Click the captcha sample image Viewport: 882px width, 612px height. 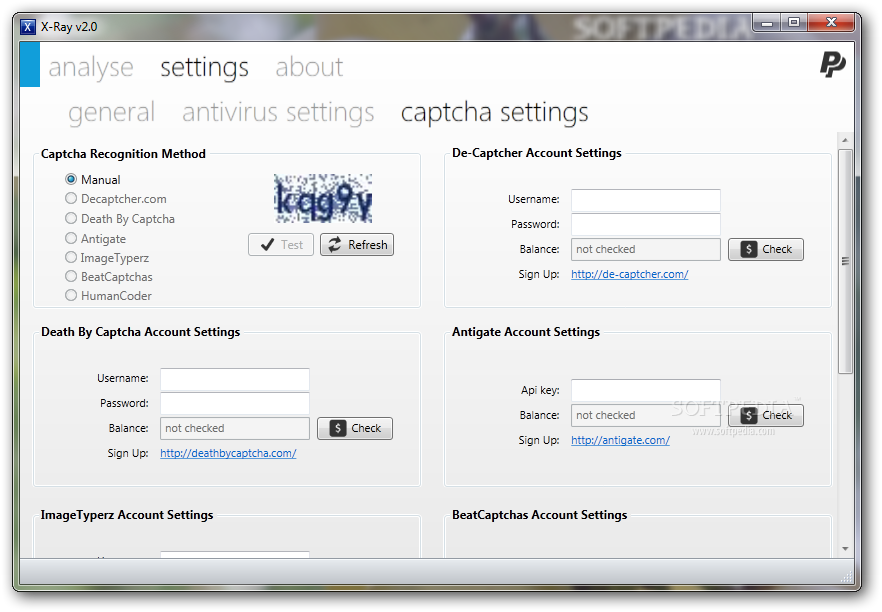tap(323, 198)
